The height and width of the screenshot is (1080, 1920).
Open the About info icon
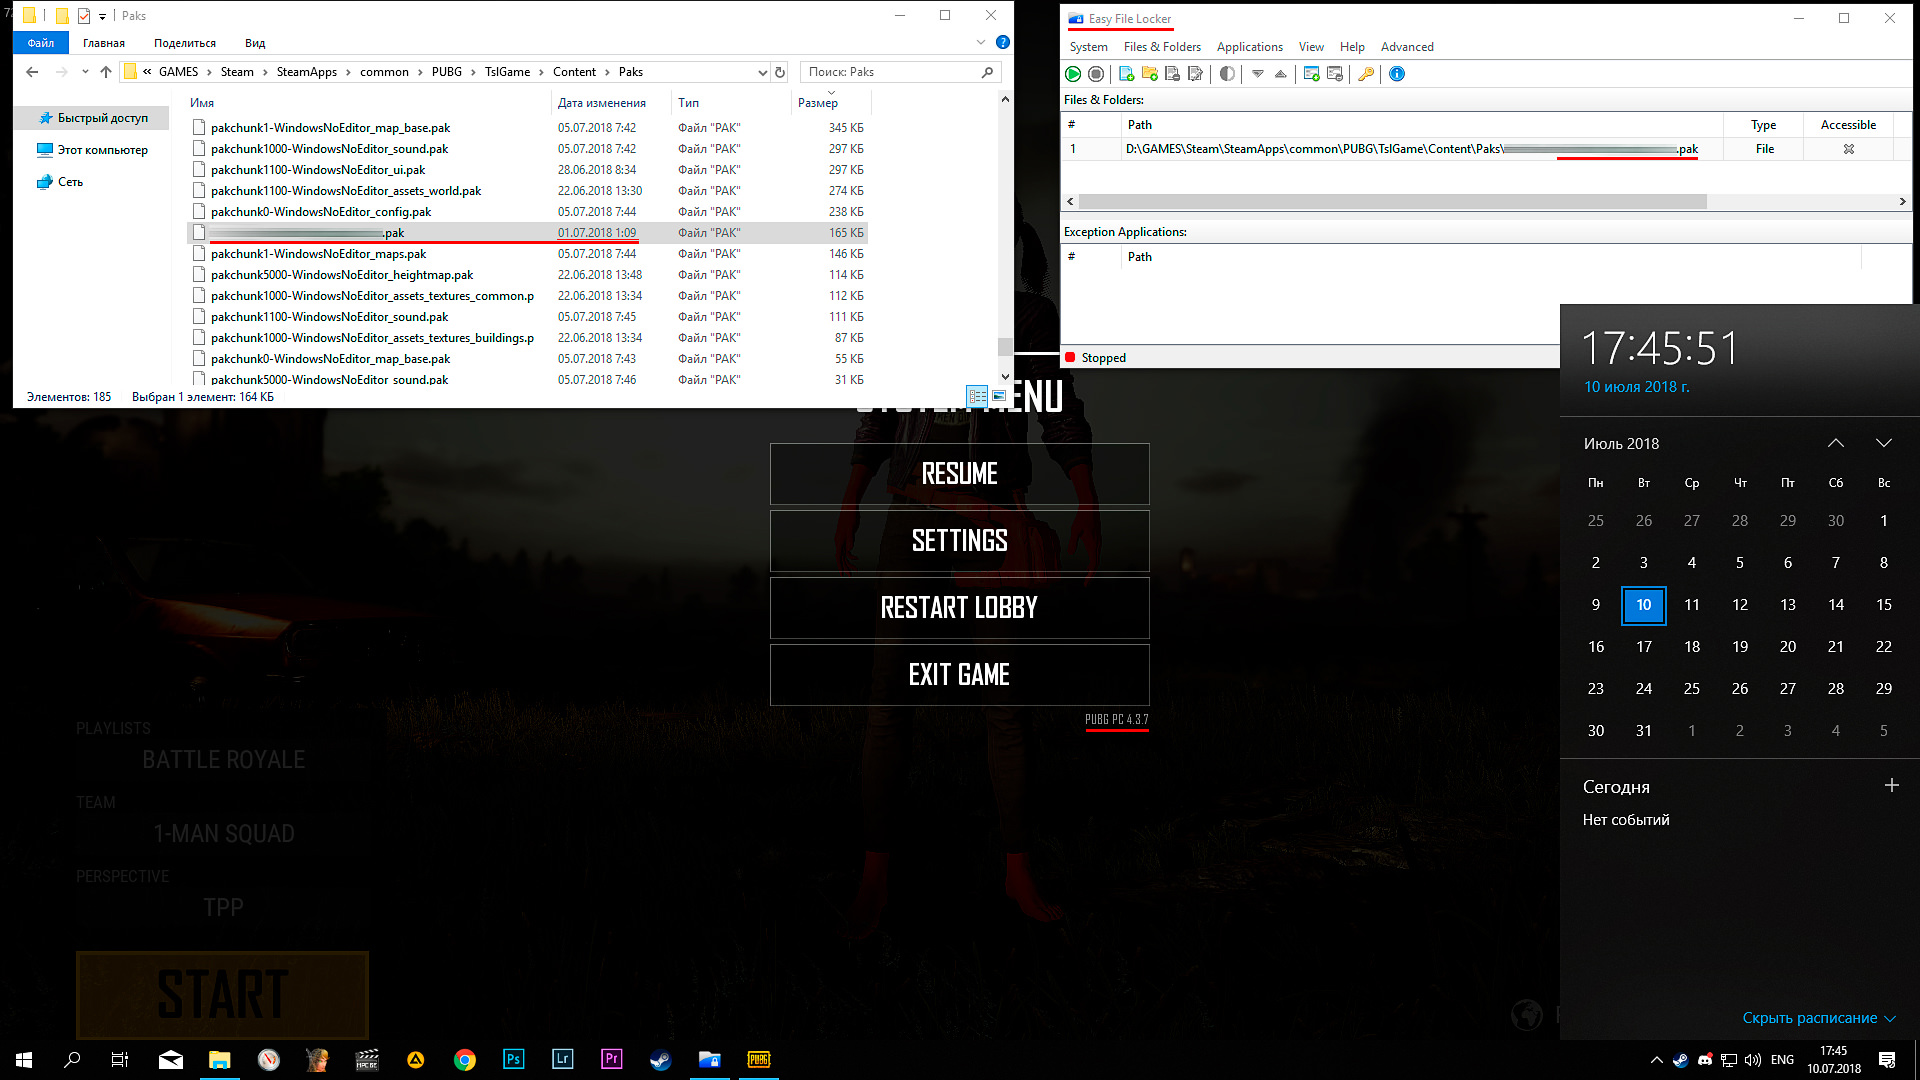pos(1397,74)
